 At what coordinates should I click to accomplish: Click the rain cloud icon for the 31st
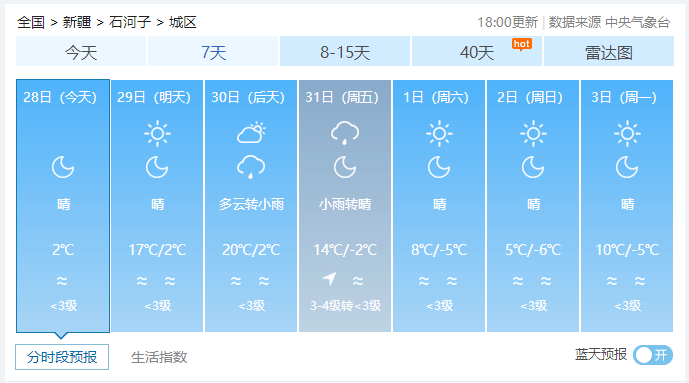coord(345,133)
